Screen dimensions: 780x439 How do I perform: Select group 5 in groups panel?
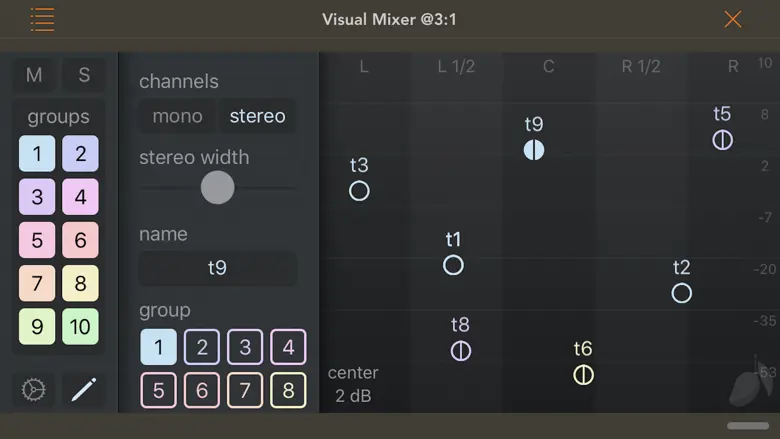[37, 240]
